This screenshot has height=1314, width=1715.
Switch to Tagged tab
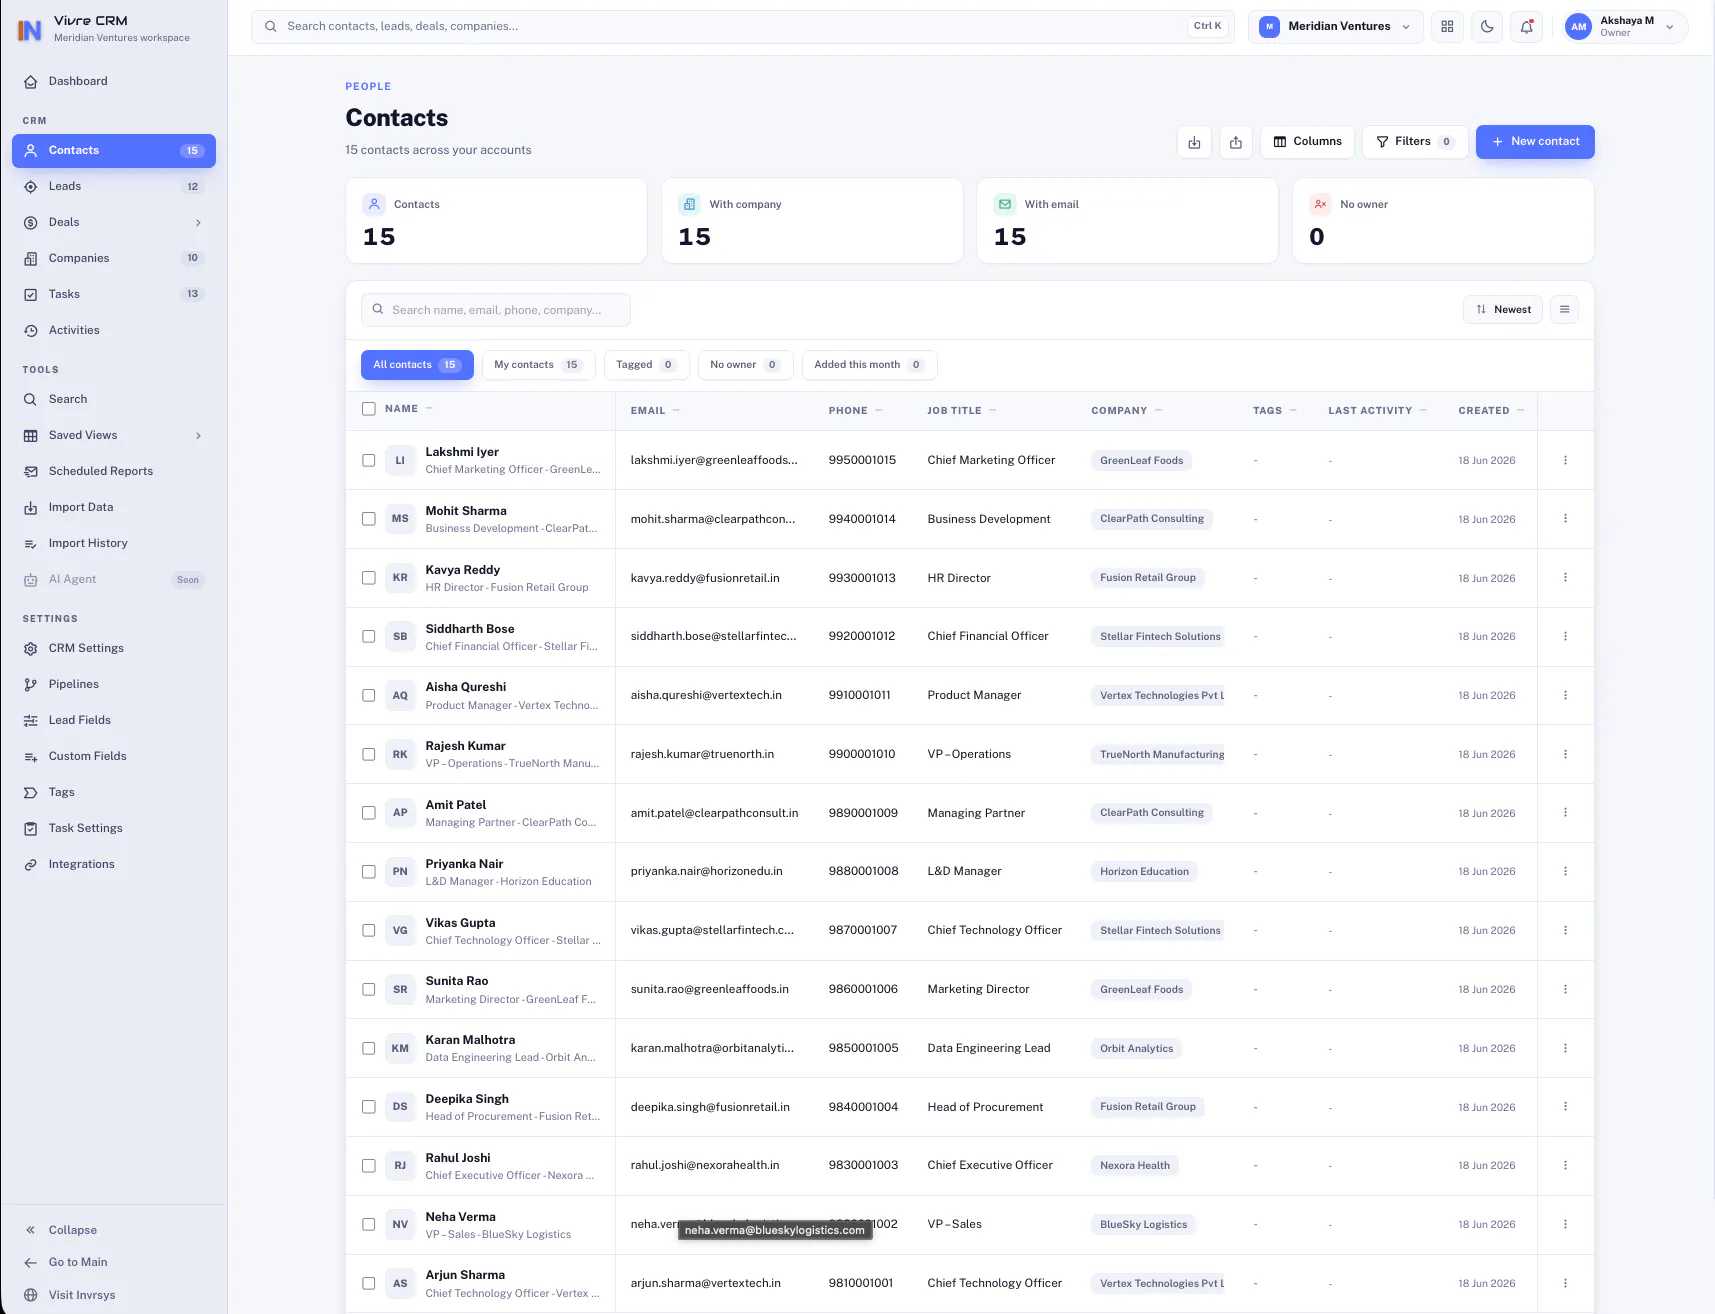[x=646, y=365]
